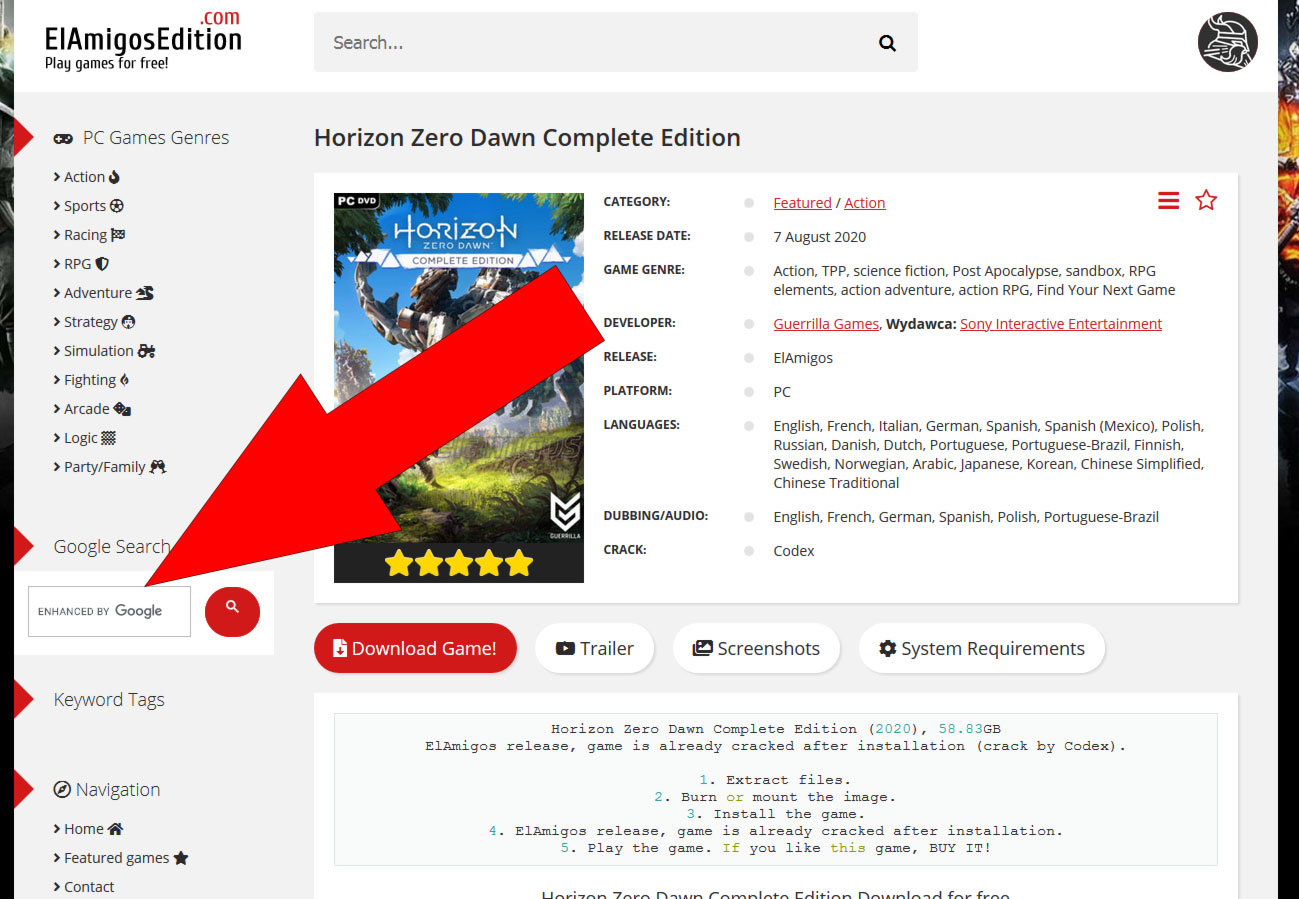Follow the Guerrilla Games developer link

pyautogui.click(x=826, y=324)
